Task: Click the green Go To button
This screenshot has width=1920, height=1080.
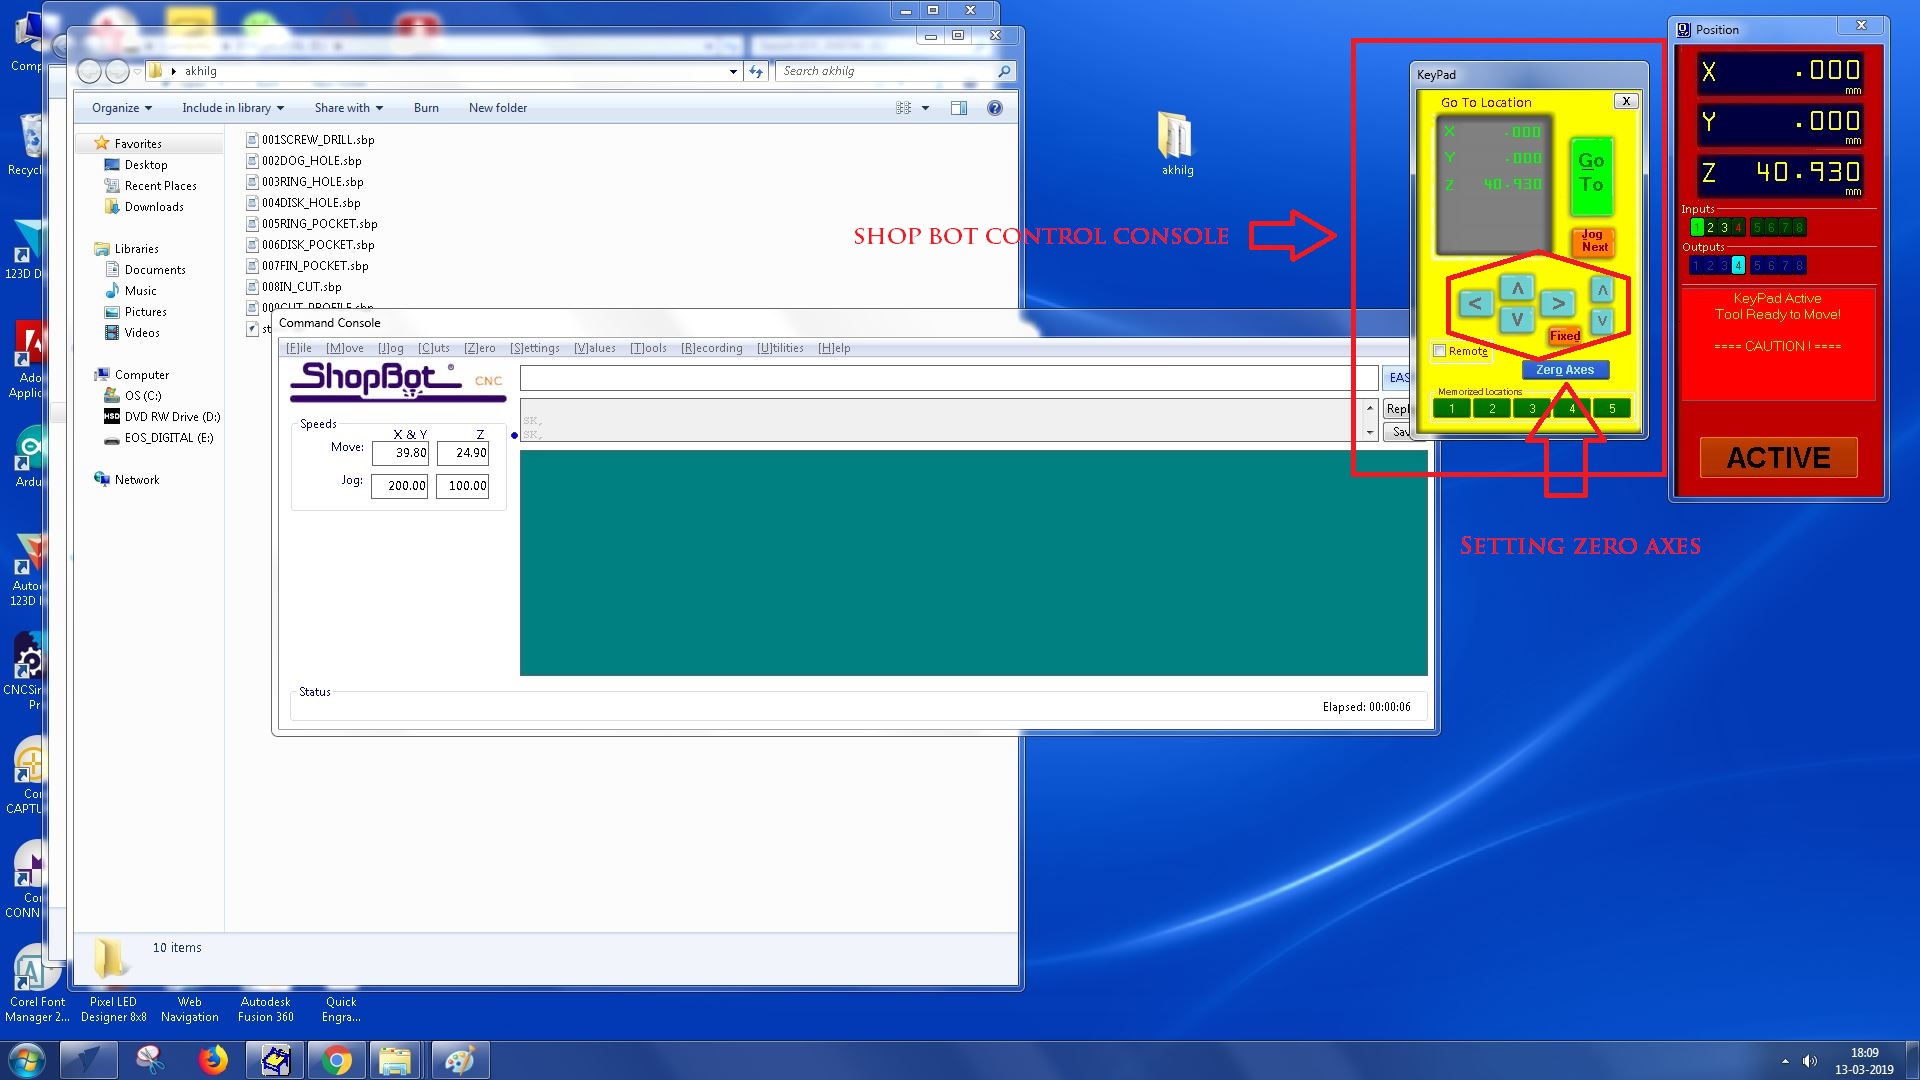Action: coord(1590,175)
